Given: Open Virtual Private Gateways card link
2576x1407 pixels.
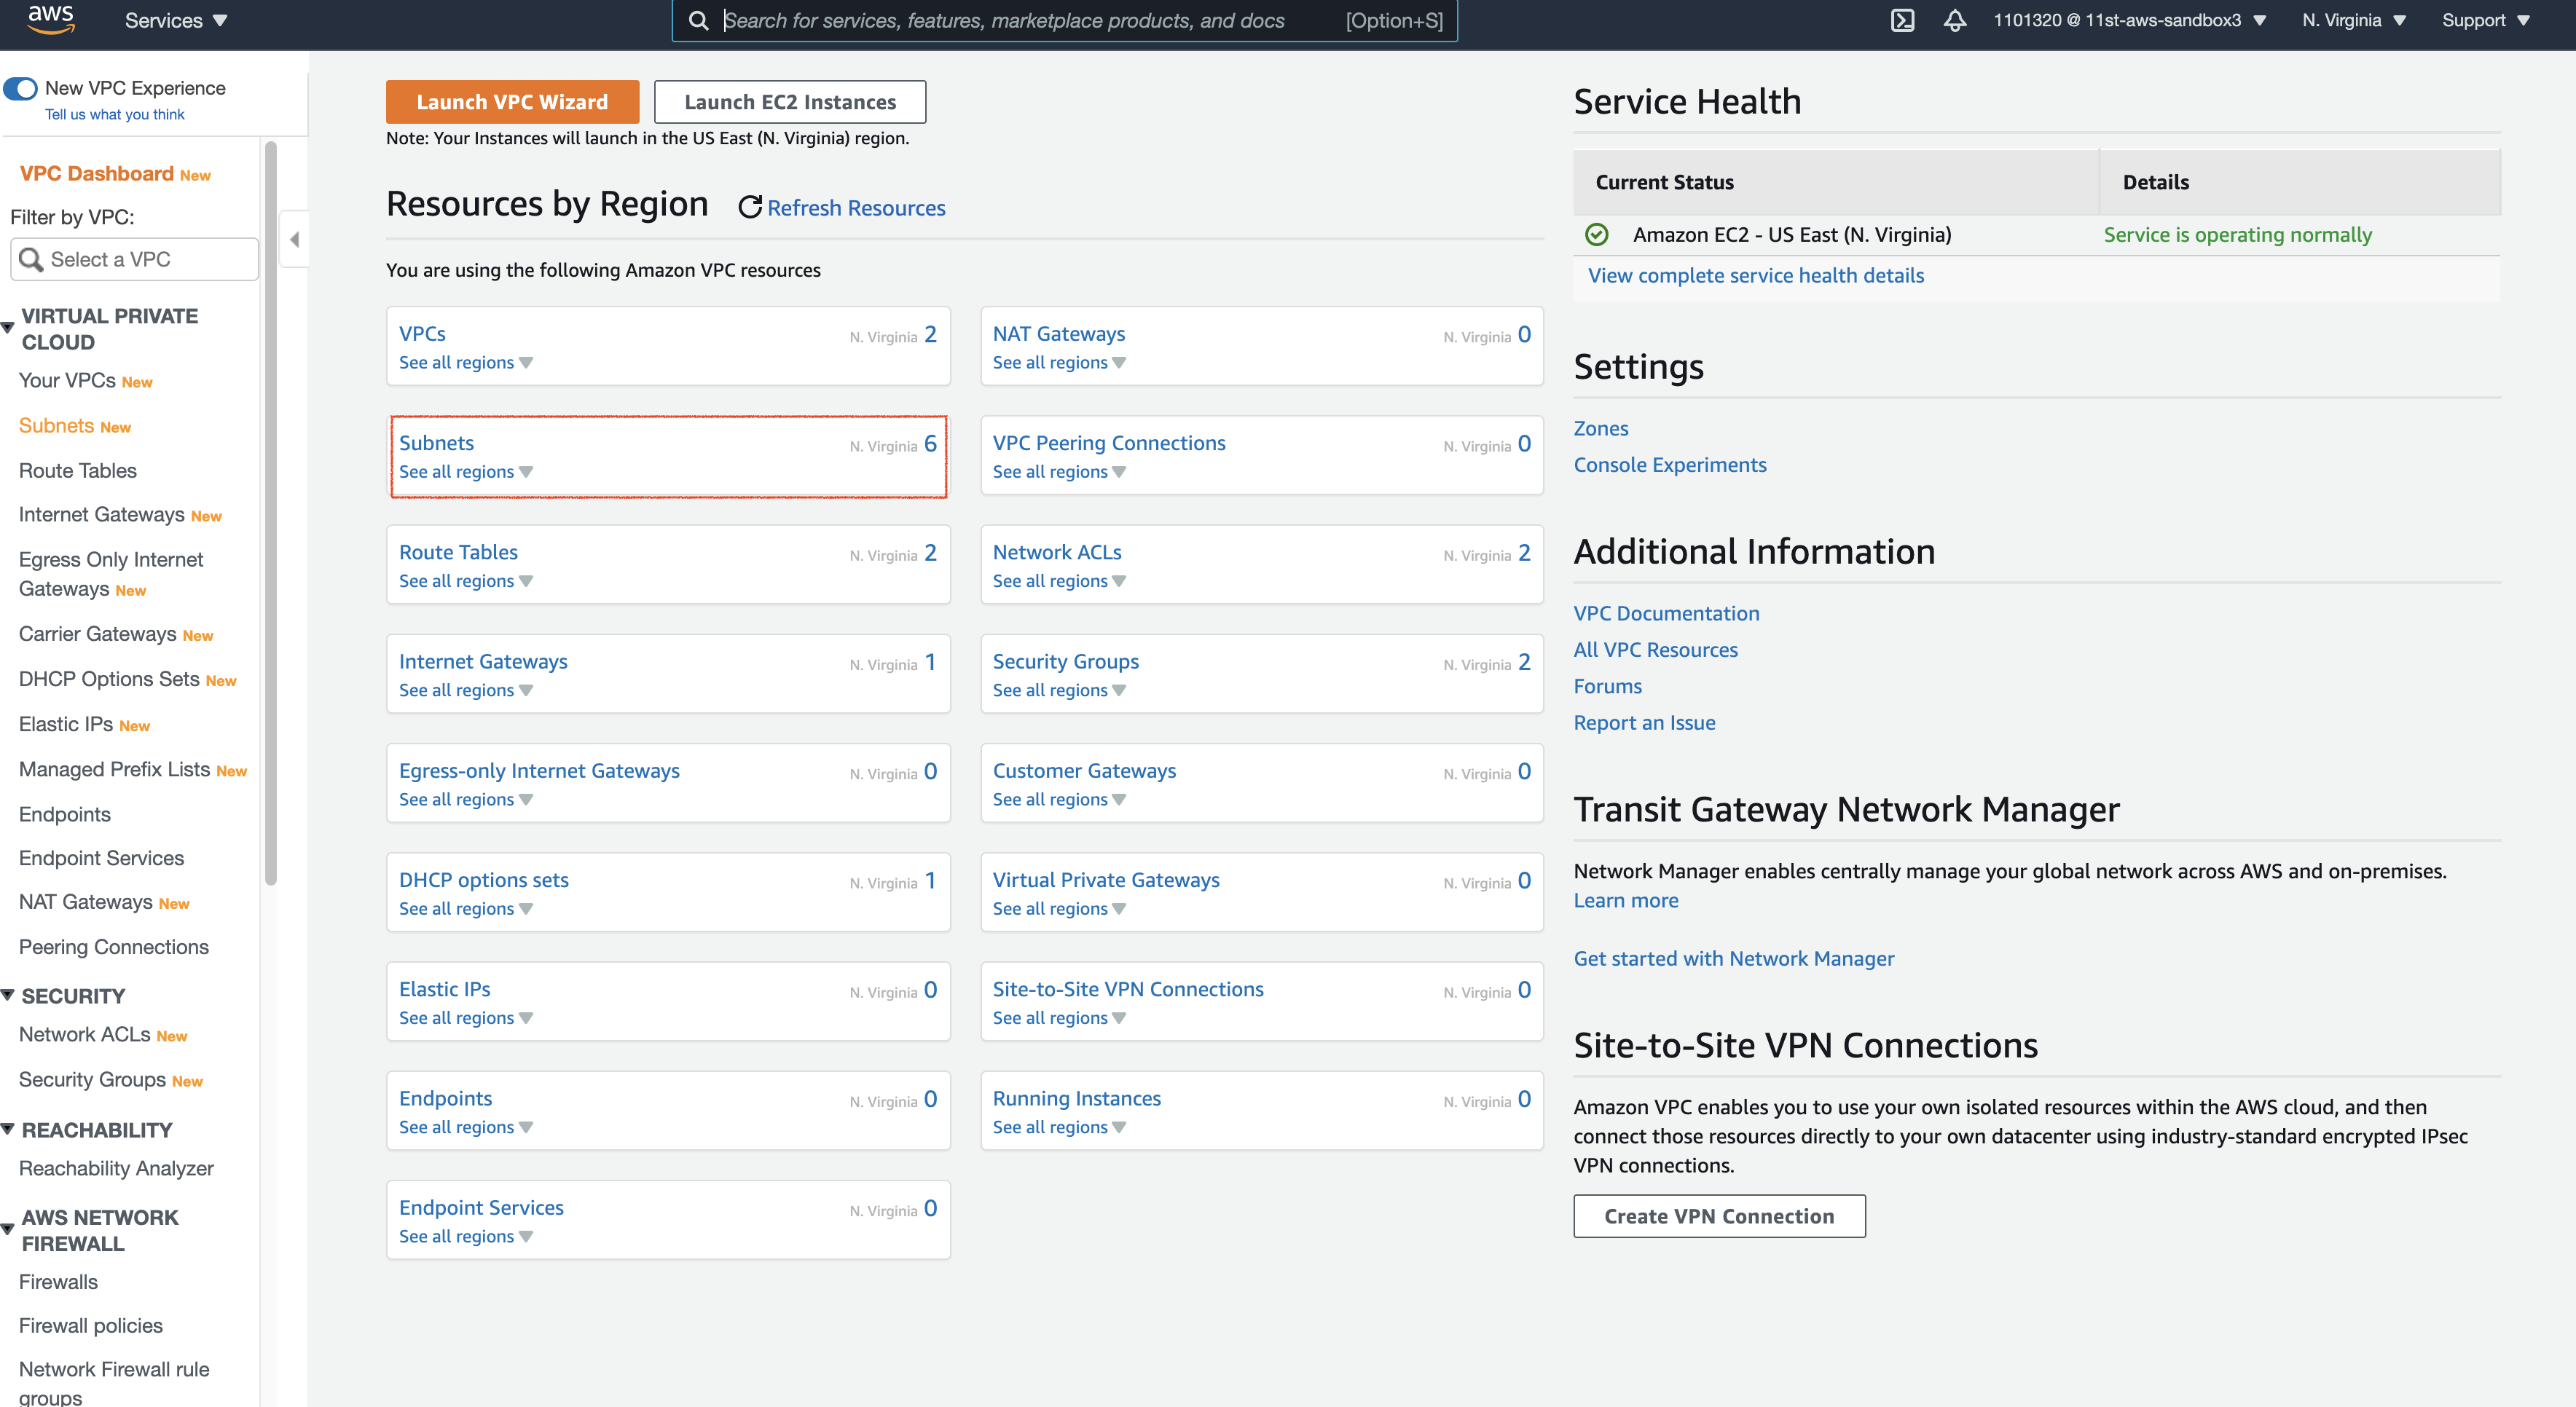Looking at the screenshot, I should 1106,880.
